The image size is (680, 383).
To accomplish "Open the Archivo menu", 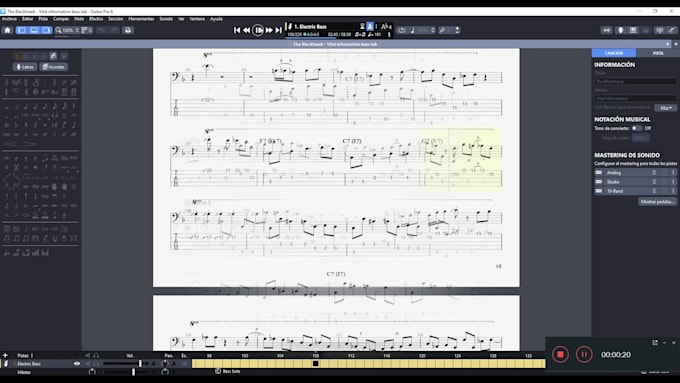I will coord(9,19).
